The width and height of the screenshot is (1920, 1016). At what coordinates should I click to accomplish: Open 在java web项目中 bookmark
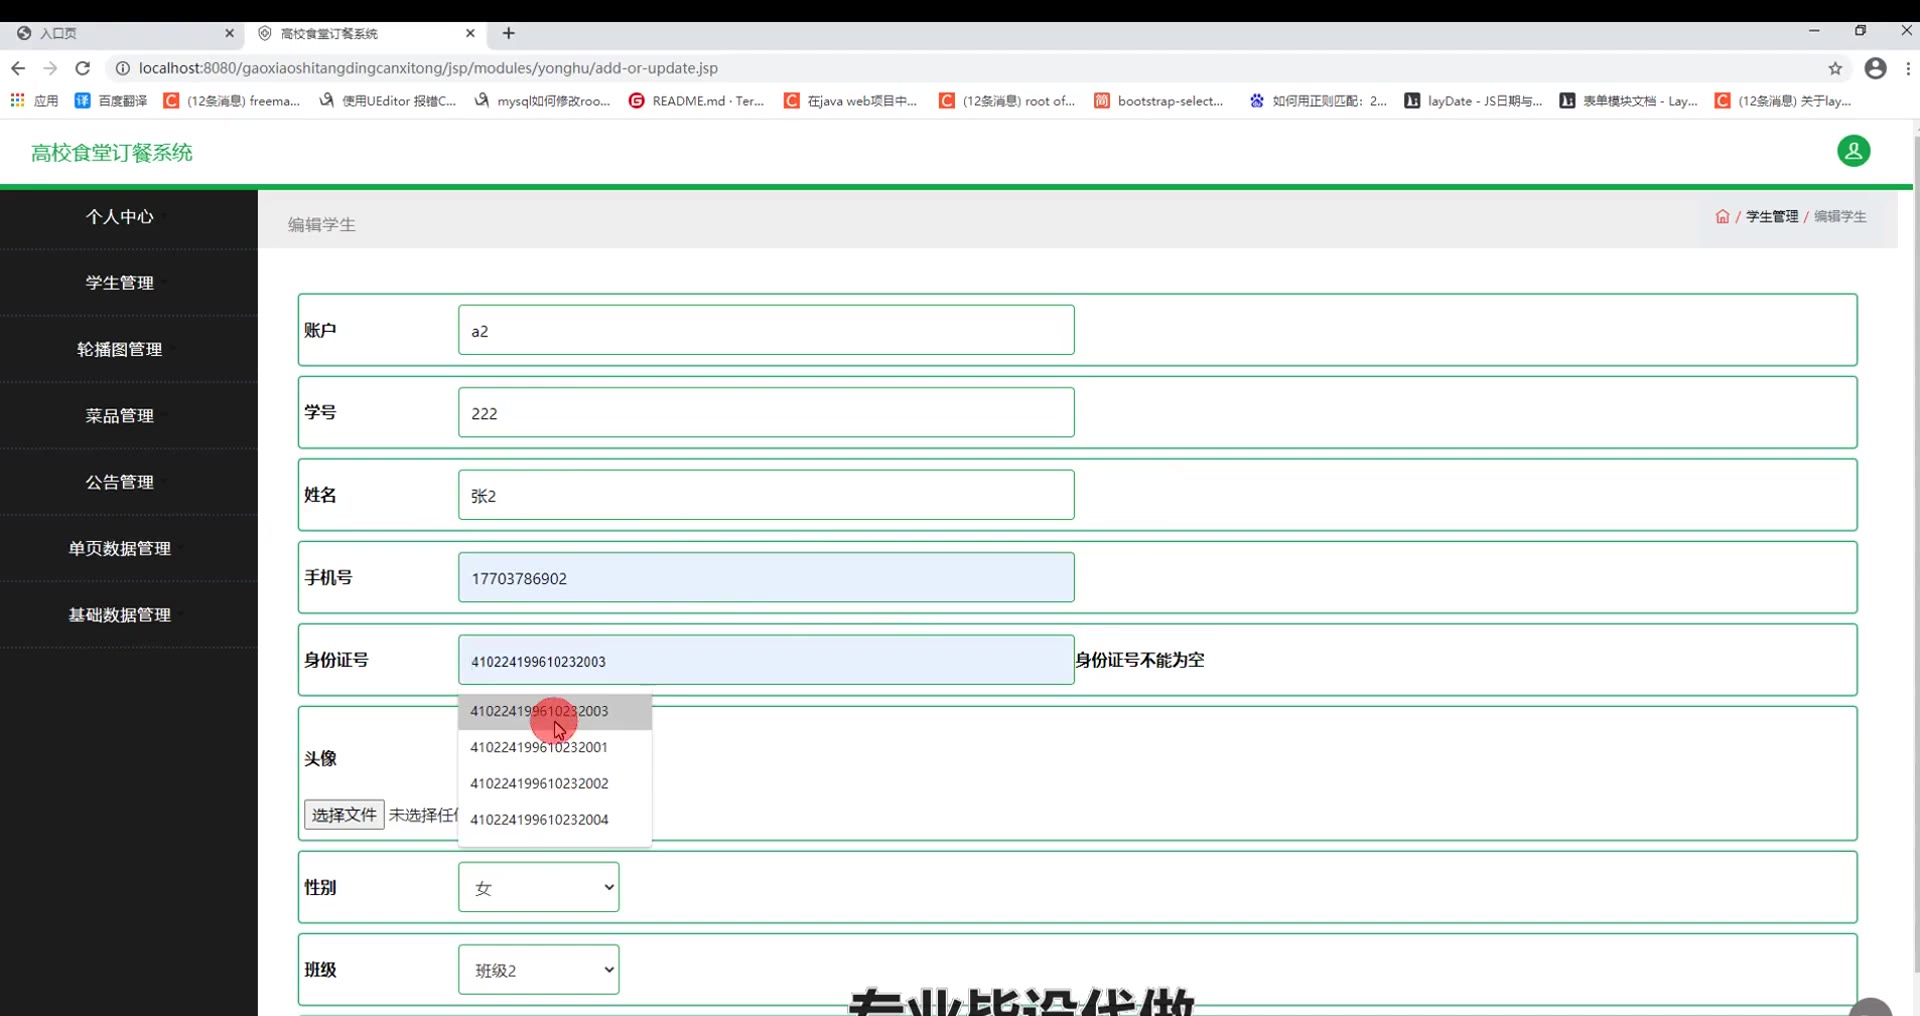point(851,101)
